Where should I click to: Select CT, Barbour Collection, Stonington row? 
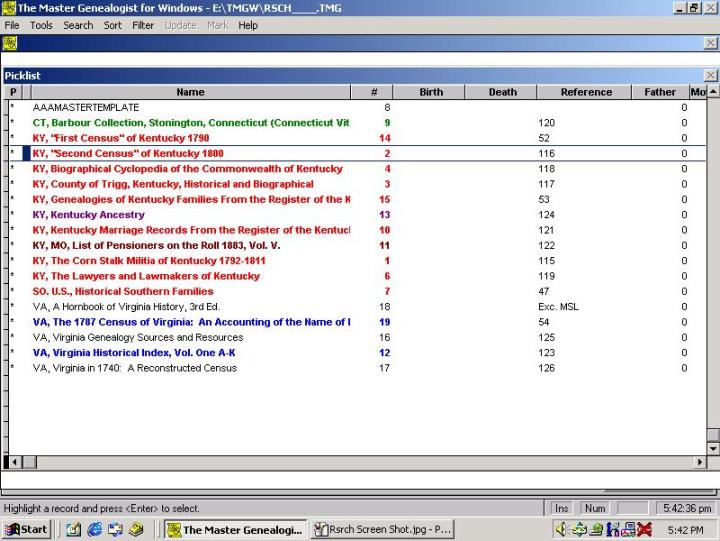click(357, 123)
